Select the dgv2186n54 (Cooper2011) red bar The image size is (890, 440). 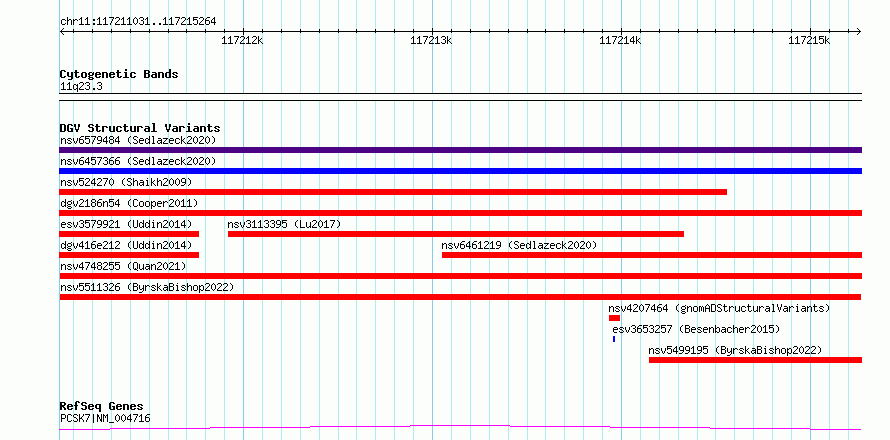click(x=460, y=213)
